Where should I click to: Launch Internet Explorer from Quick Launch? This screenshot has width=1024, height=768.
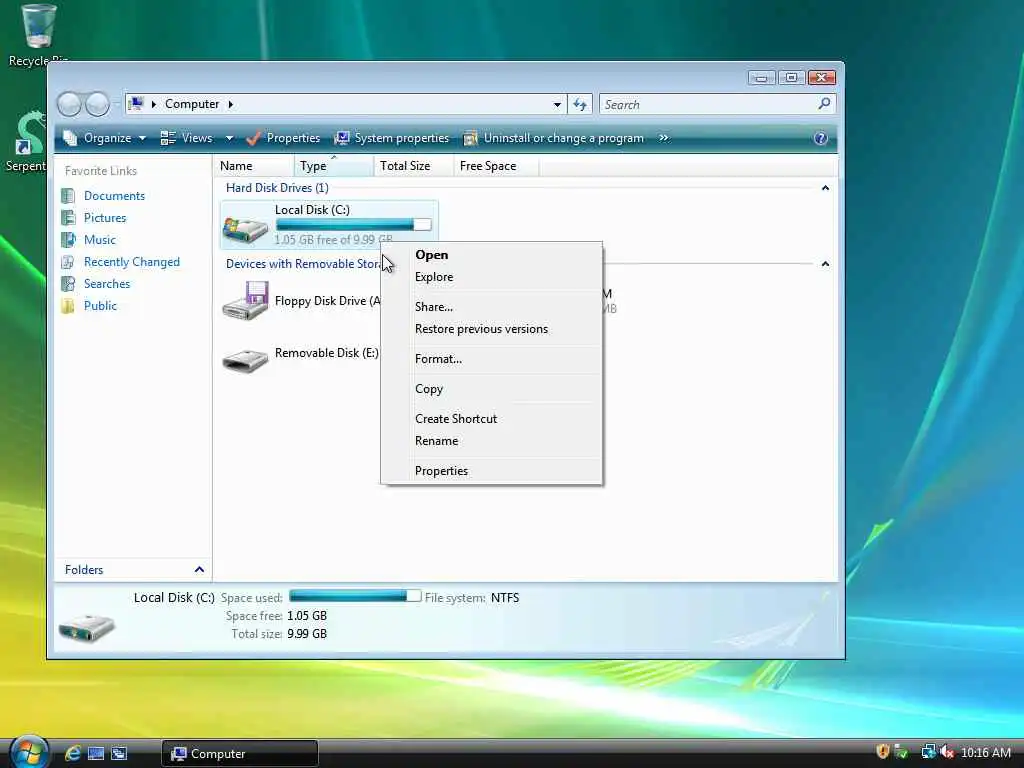click(72, 753)
